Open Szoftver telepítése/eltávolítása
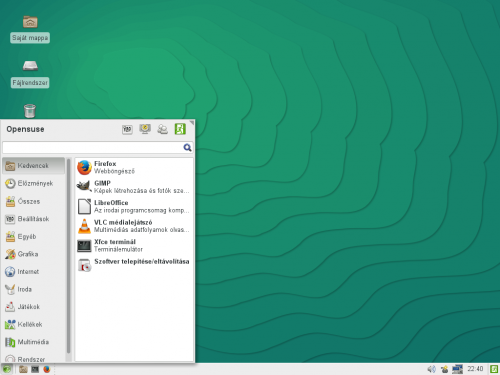 134,265
